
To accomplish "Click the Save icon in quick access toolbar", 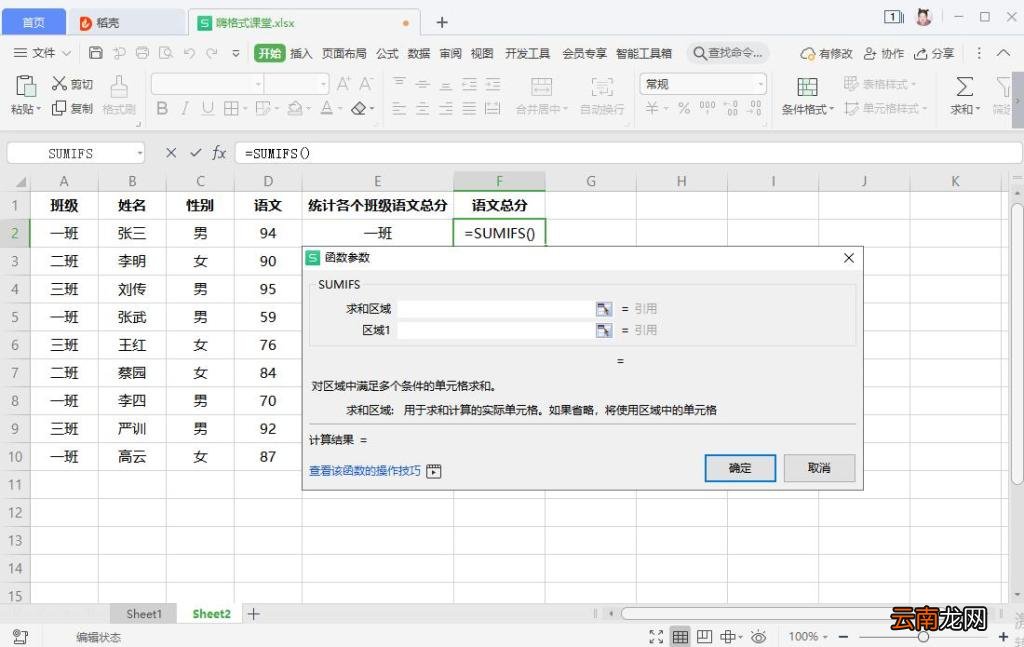I will pos(95,53).
